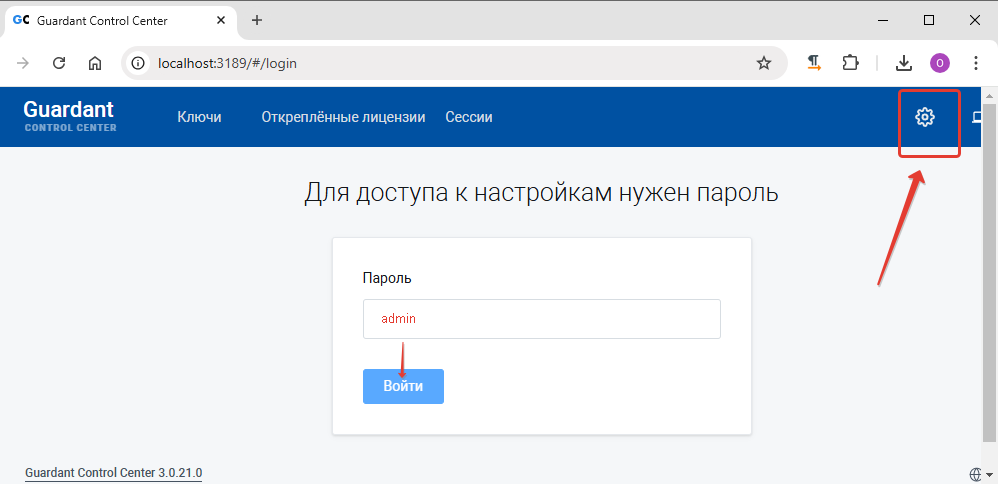
Task: Bookmark this page with the star icon
Action: click(763, 63)
